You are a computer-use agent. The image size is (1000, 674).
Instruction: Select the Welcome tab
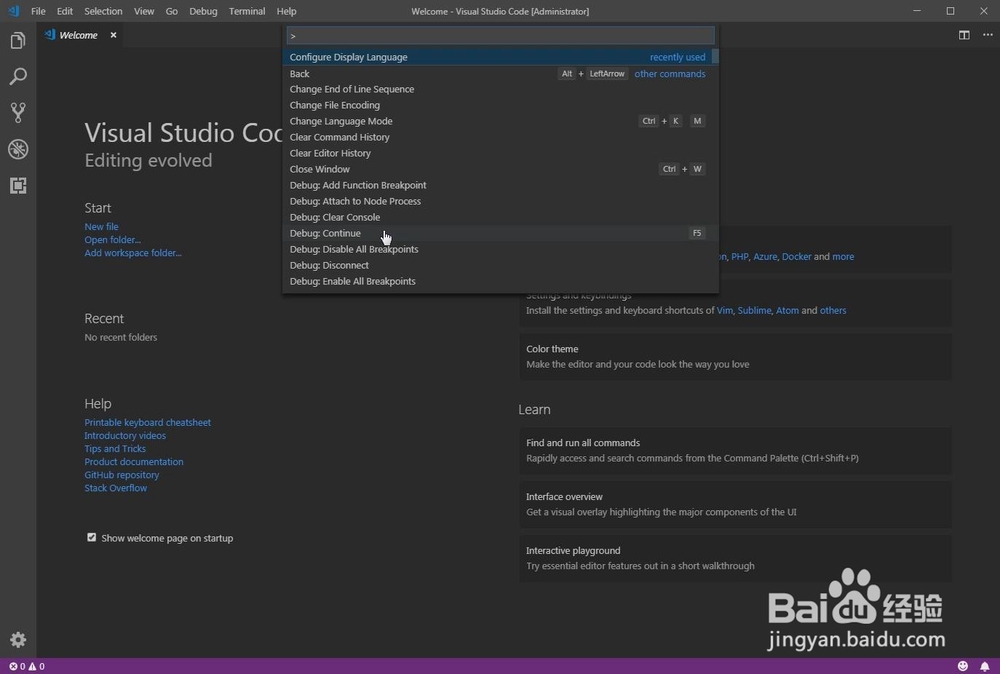(78, 35)
